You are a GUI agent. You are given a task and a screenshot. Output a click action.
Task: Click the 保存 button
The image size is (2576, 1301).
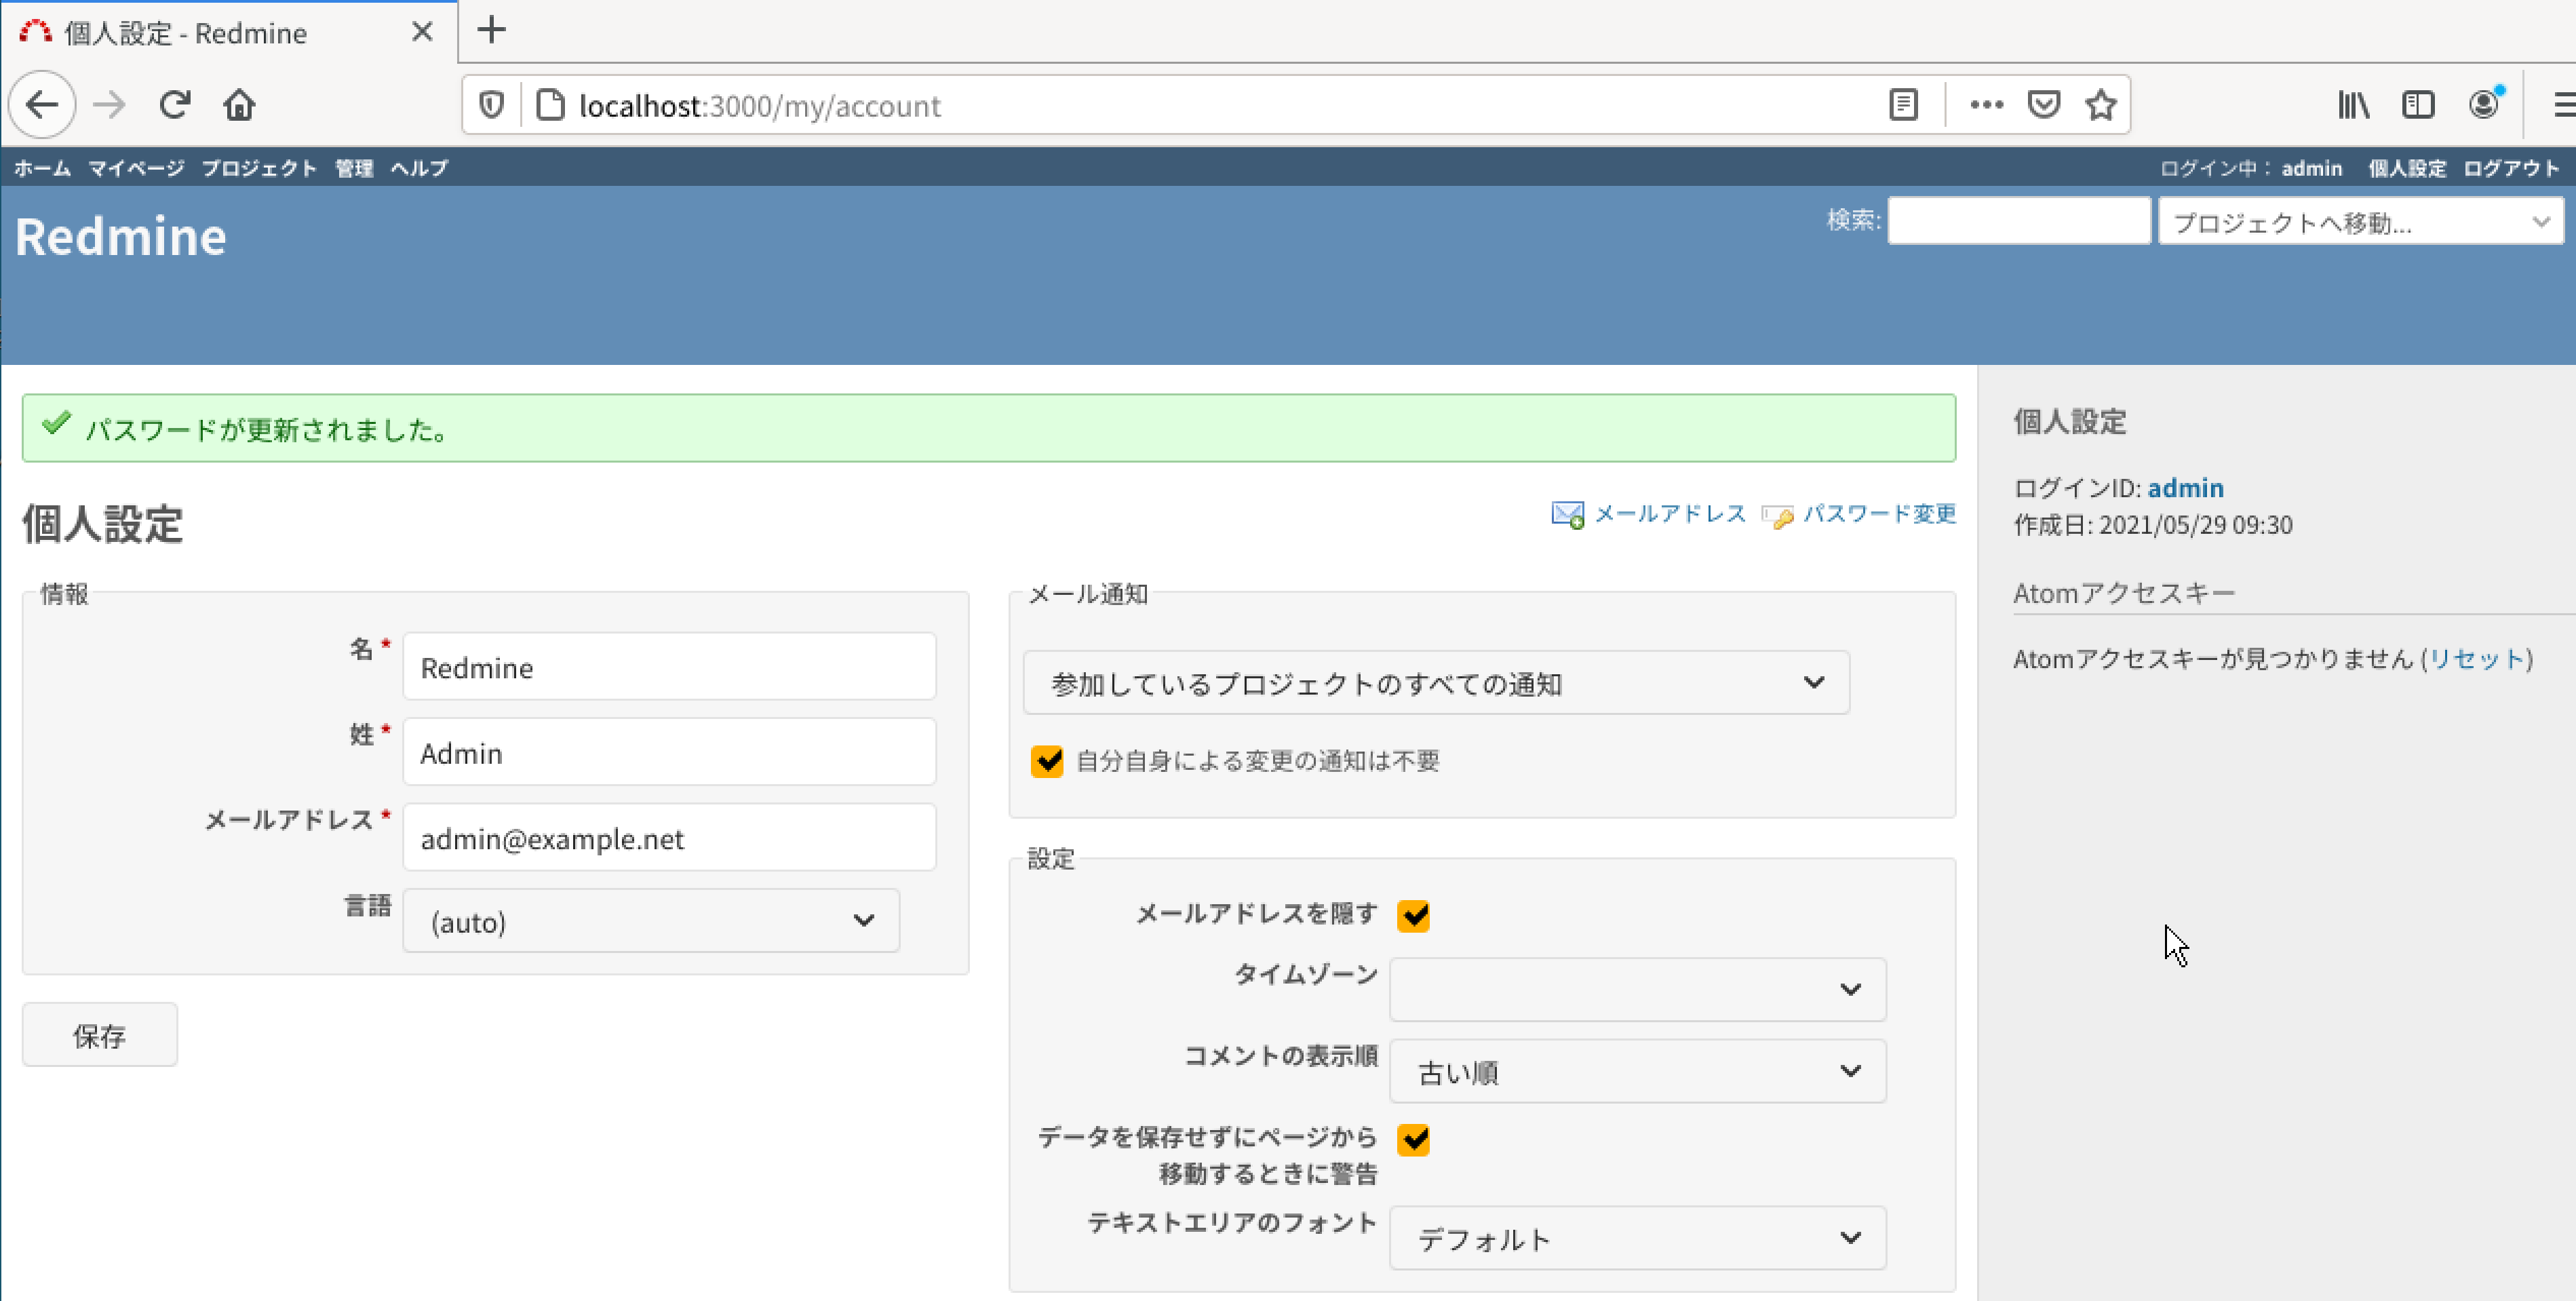click(x=100, y=1035)
